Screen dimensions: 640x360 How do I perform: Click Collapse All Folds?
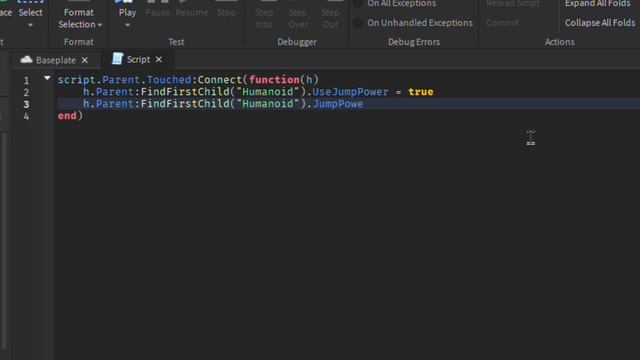(x=600, y=23)
